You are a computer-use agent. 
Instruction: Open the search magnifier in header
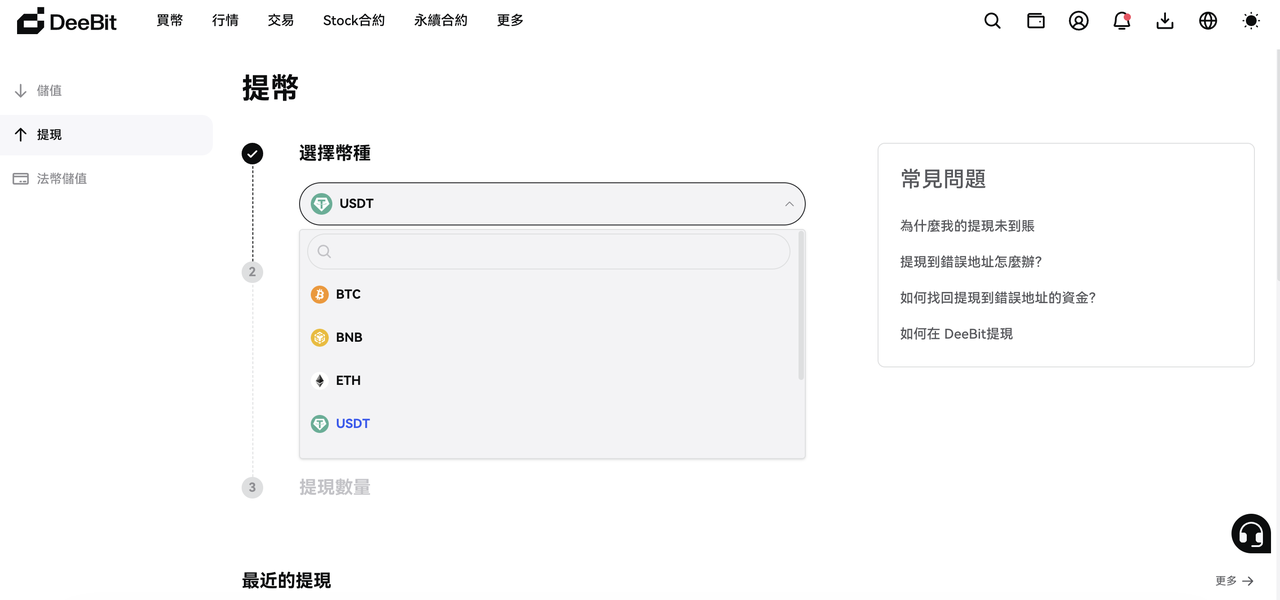992,20
